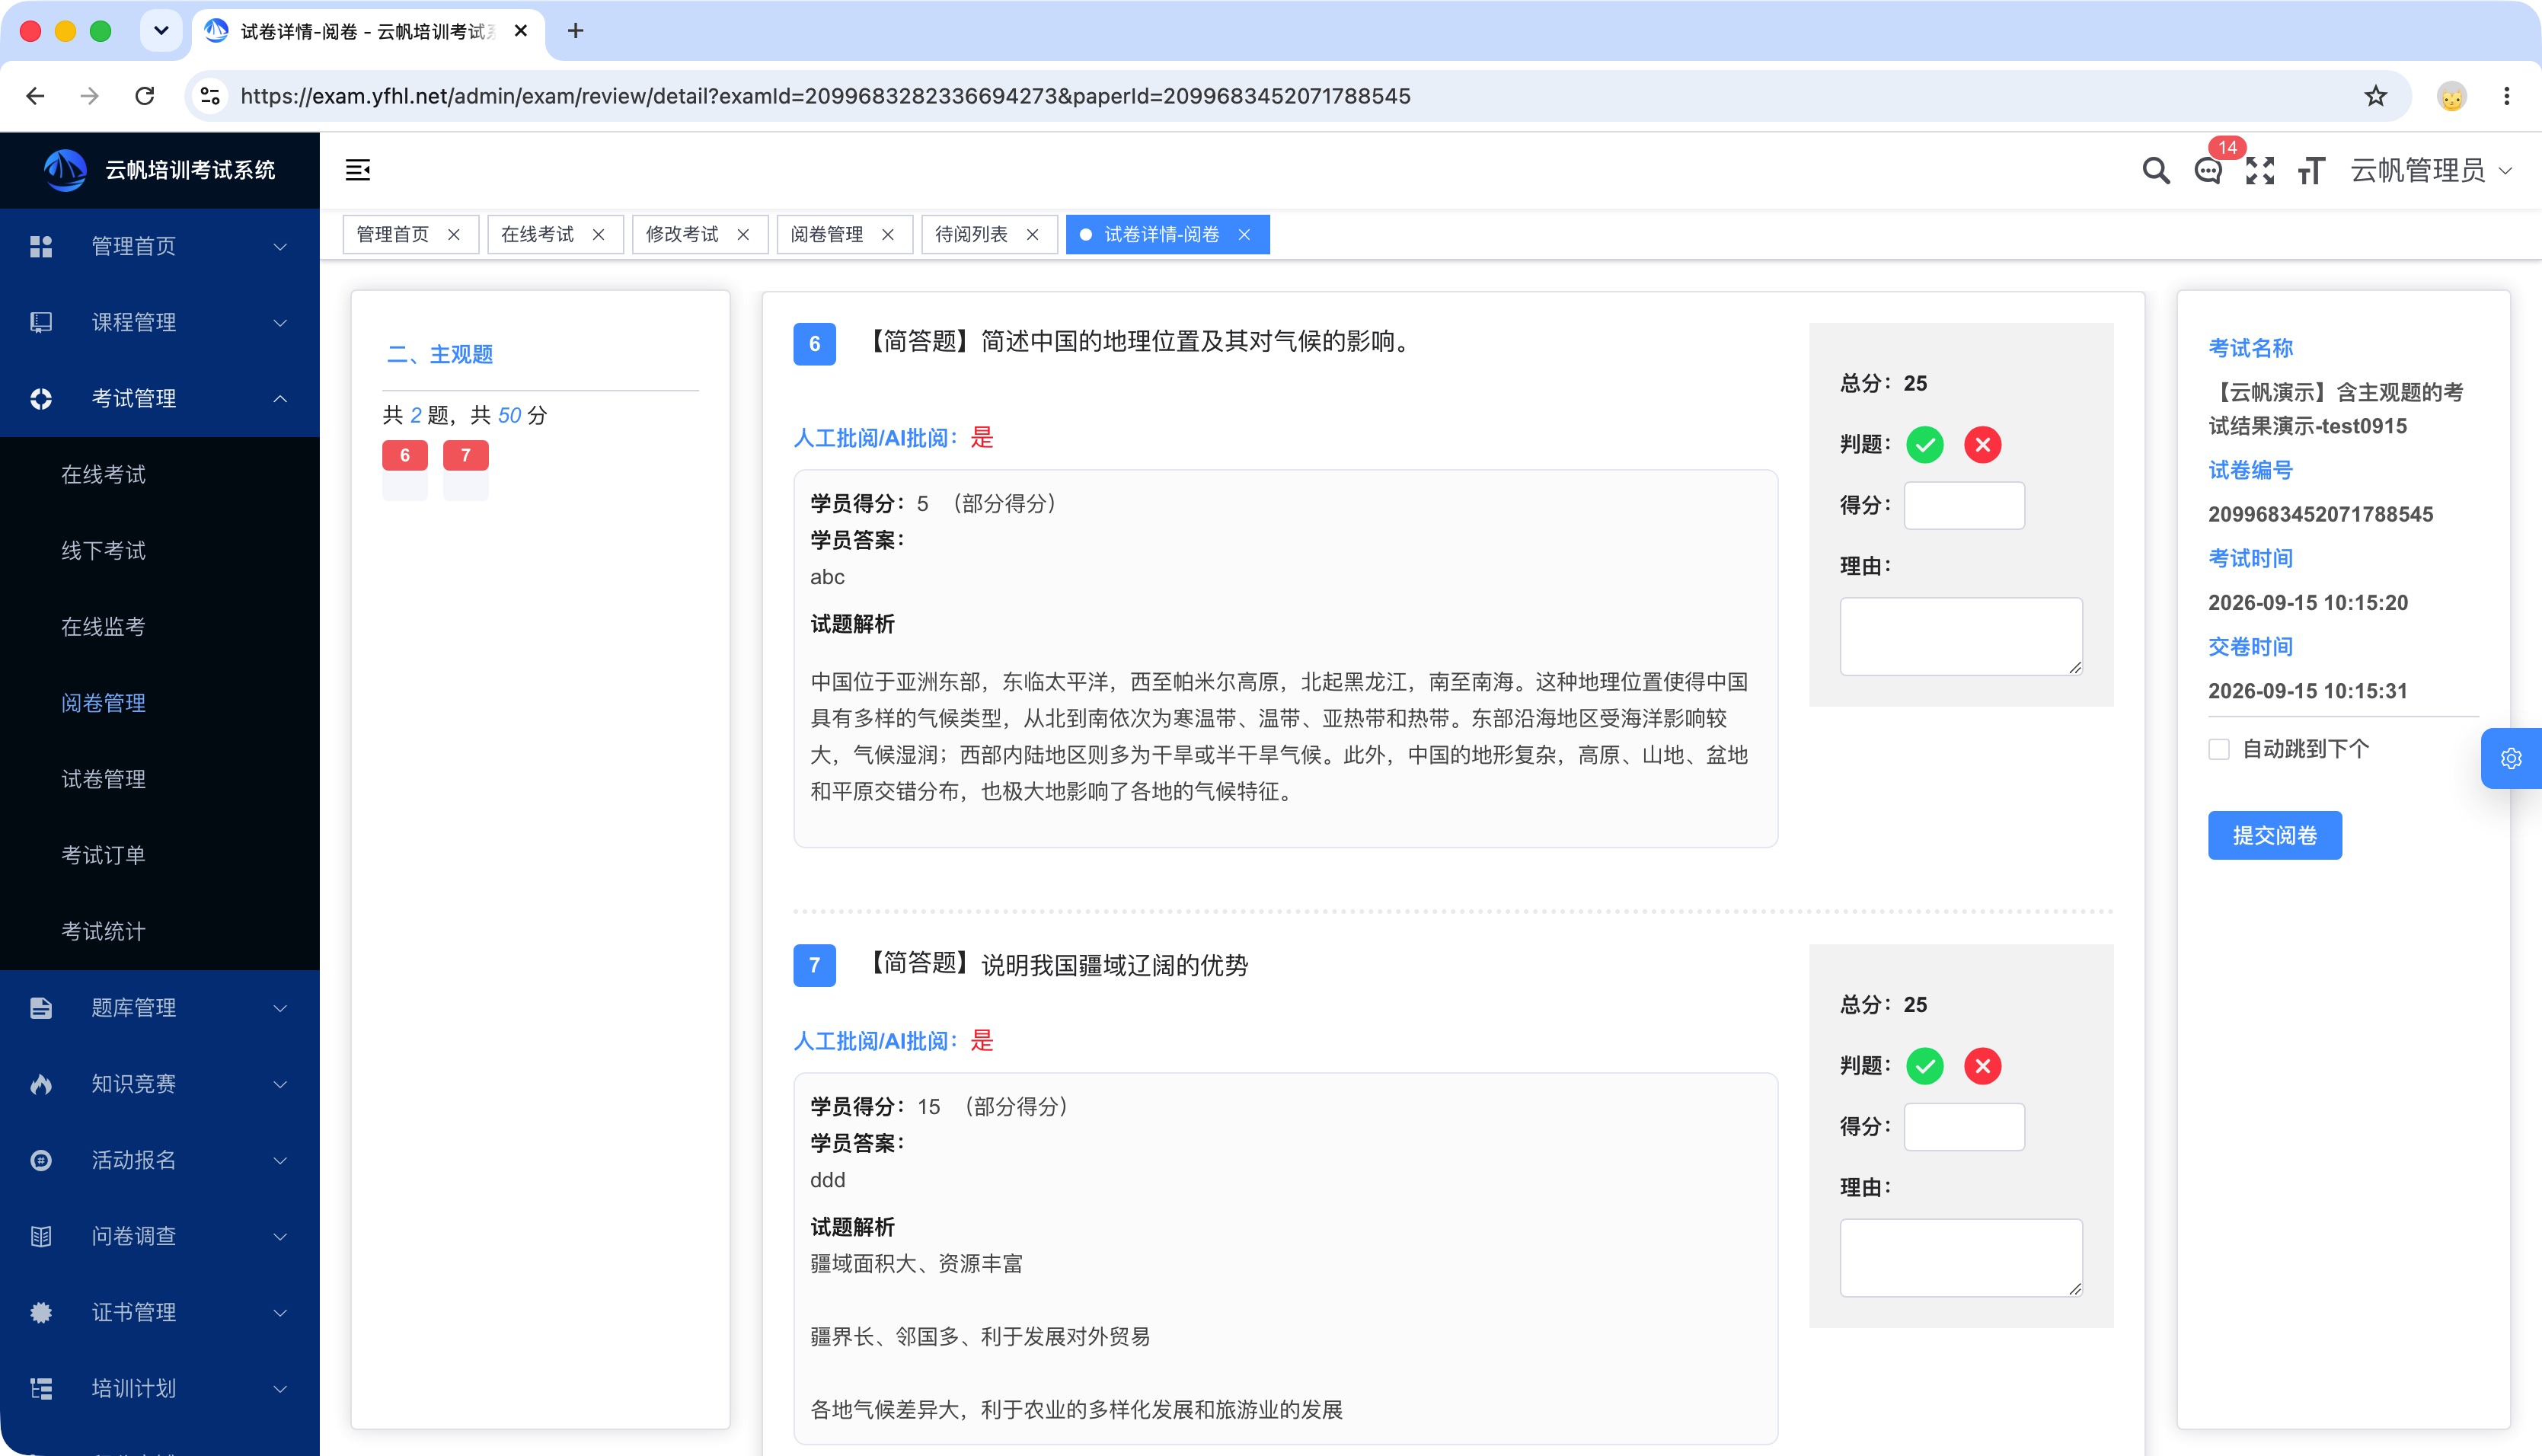Click the 问卷调查 sidebar icon

(41, 1236)
